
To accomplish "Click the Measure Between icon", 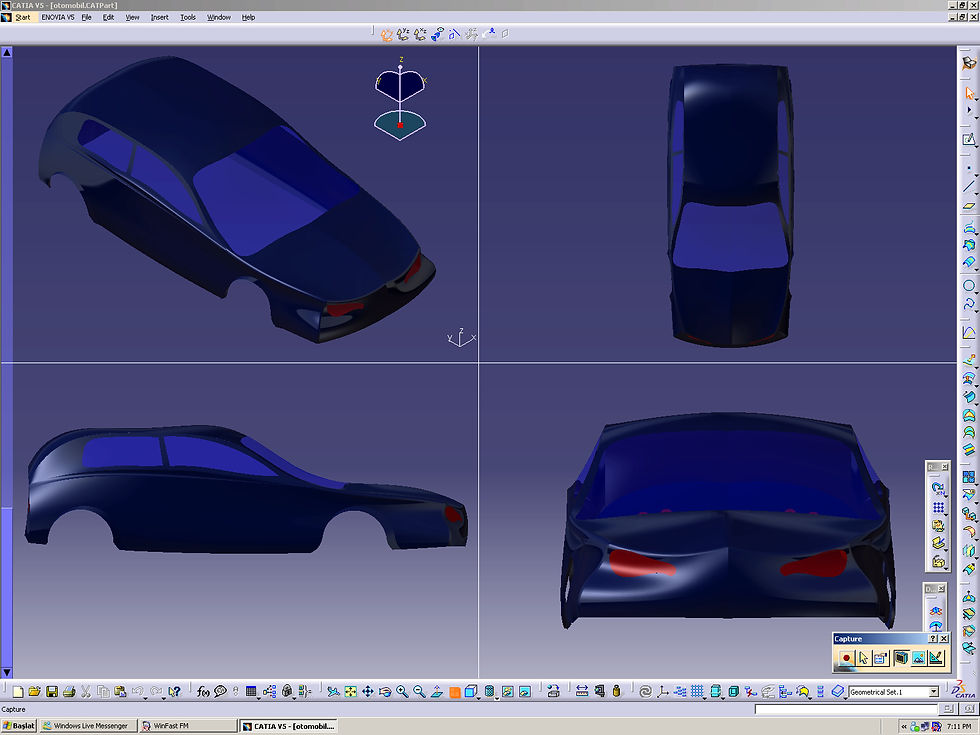I will coord(582,691).
